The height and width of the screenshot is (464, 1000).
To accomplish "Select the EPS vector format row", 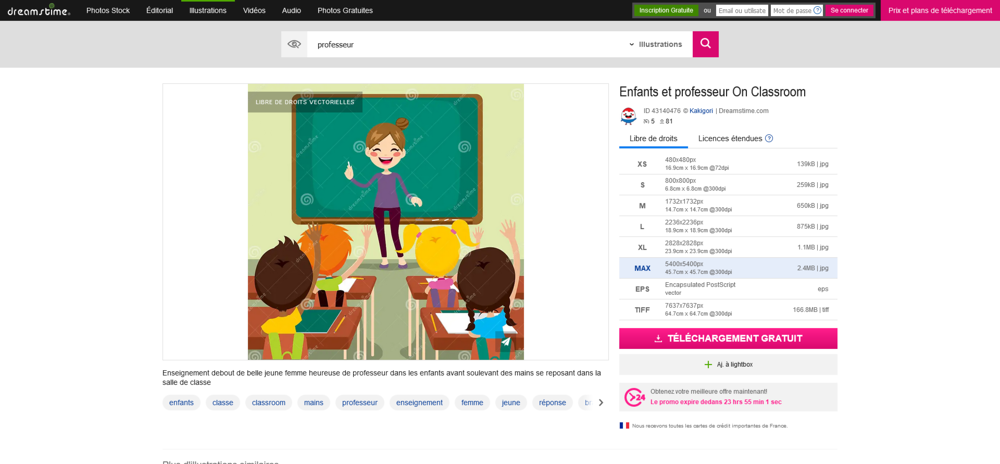I will click(728, 289).
